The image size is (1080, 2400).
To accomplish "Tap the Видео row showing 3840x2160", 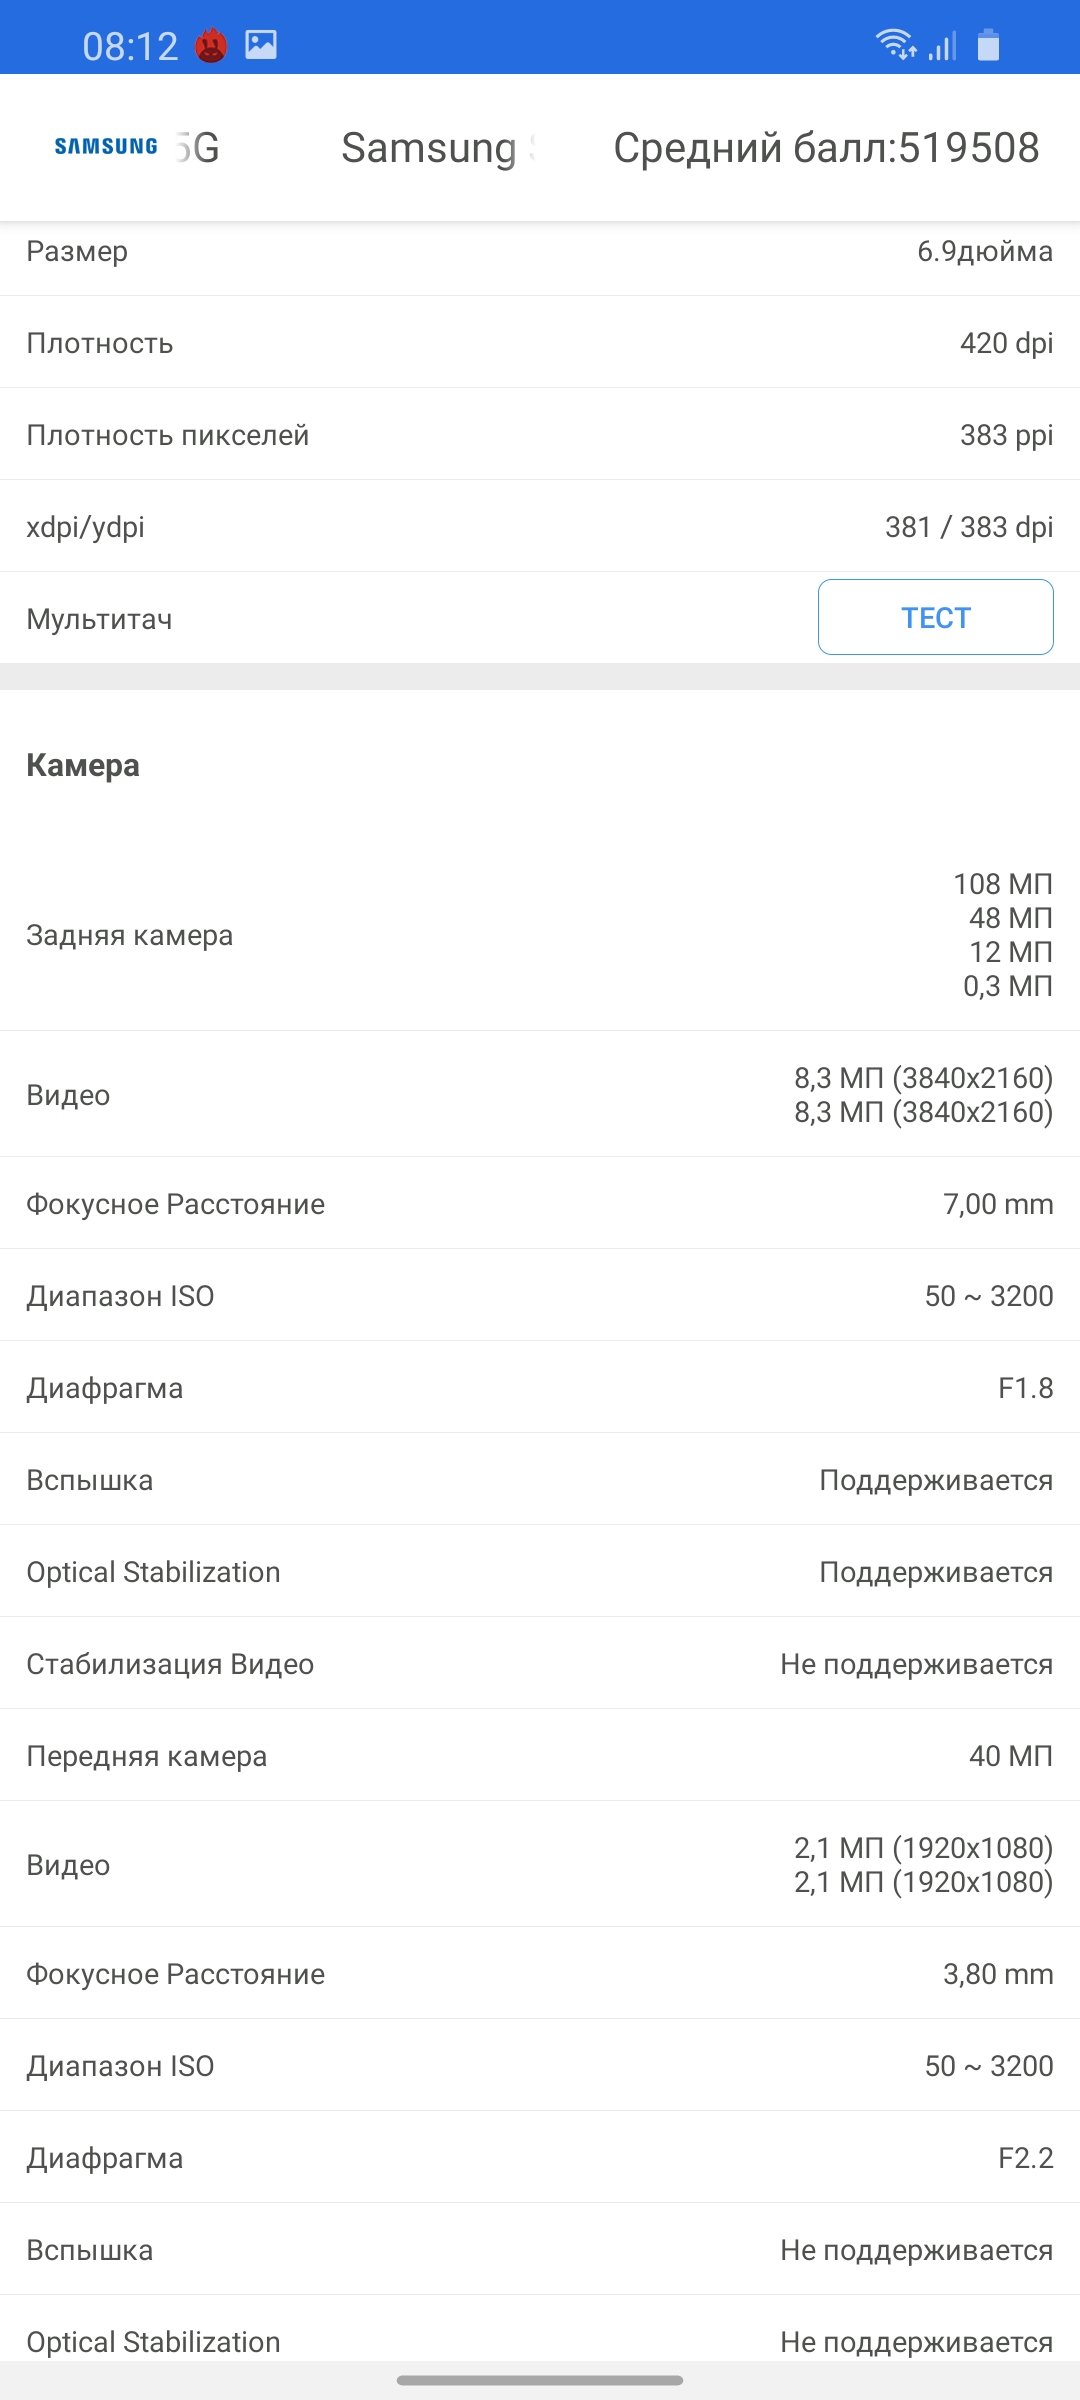I will click(x=540, y=1095).
